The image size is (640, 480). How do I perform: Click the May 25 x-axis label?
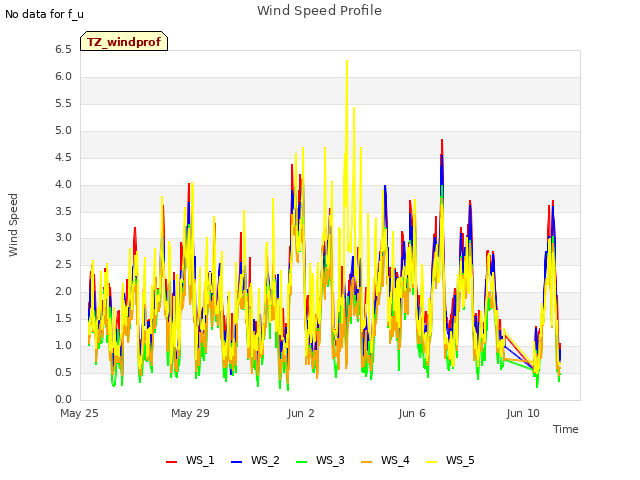[x=79, y=413]
